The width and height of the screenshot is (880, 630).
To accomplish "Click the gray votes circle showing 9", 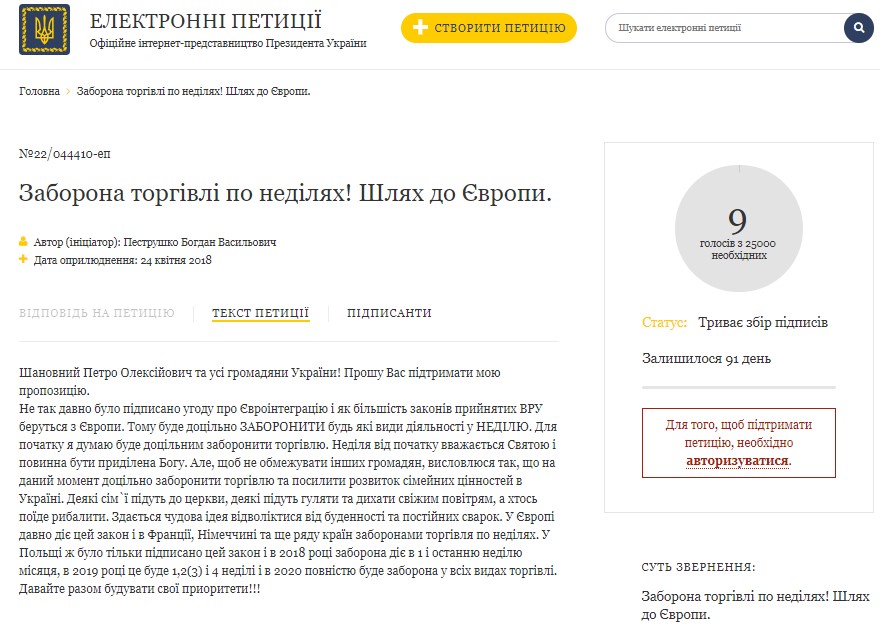I will coord(739,228).
